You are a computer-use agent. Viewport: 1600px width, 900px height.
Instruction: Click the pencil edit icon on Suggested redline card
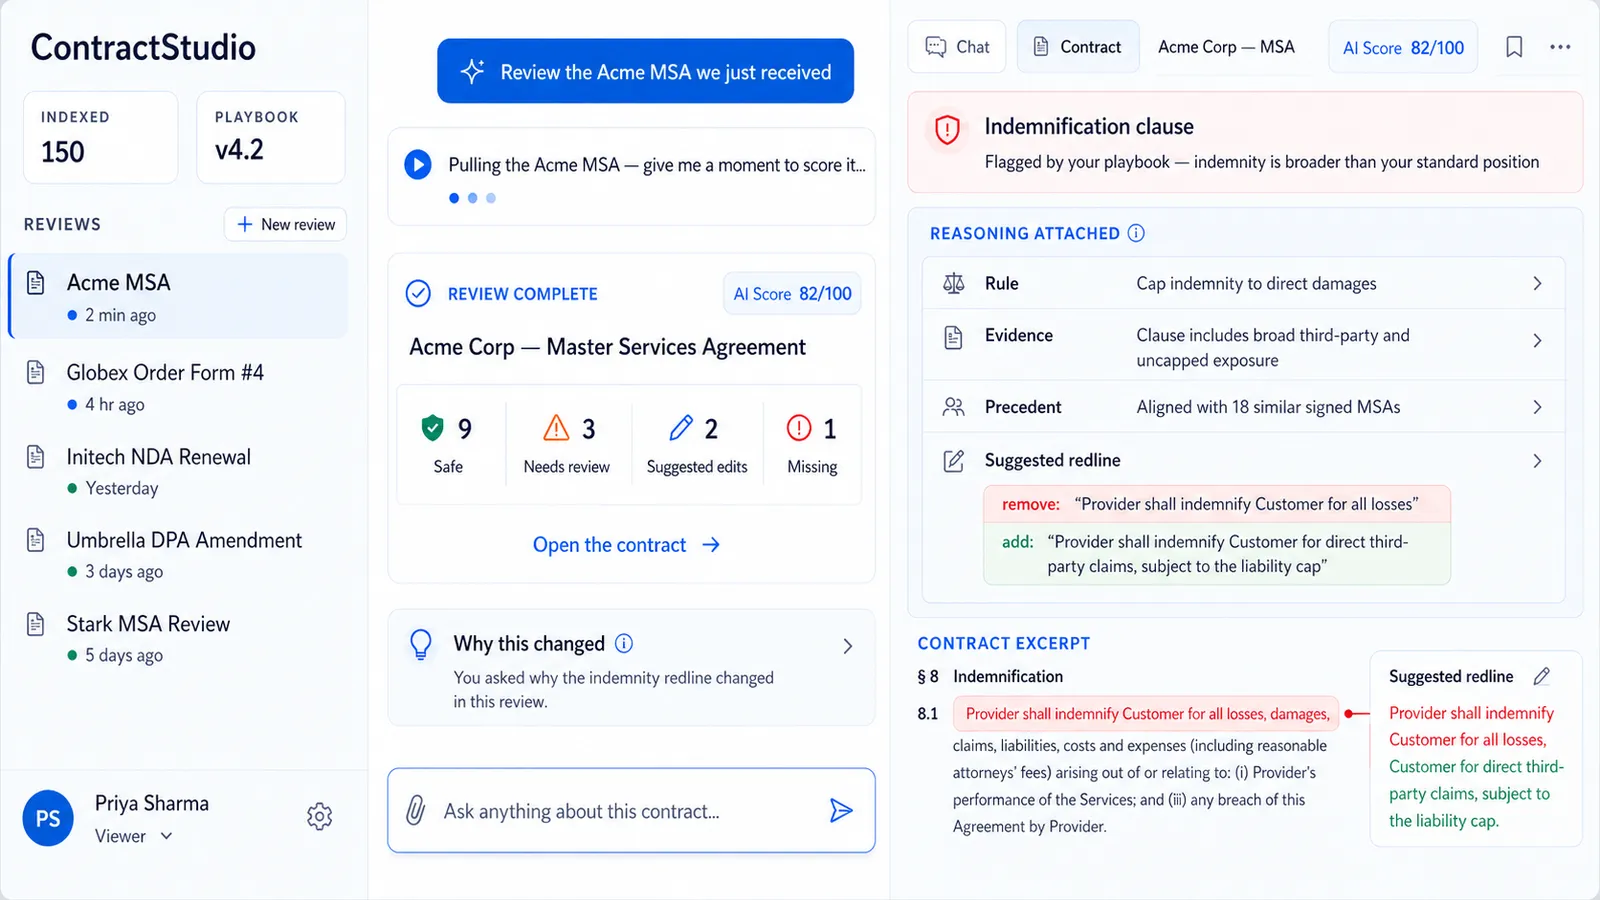[x=1542, y=677]
